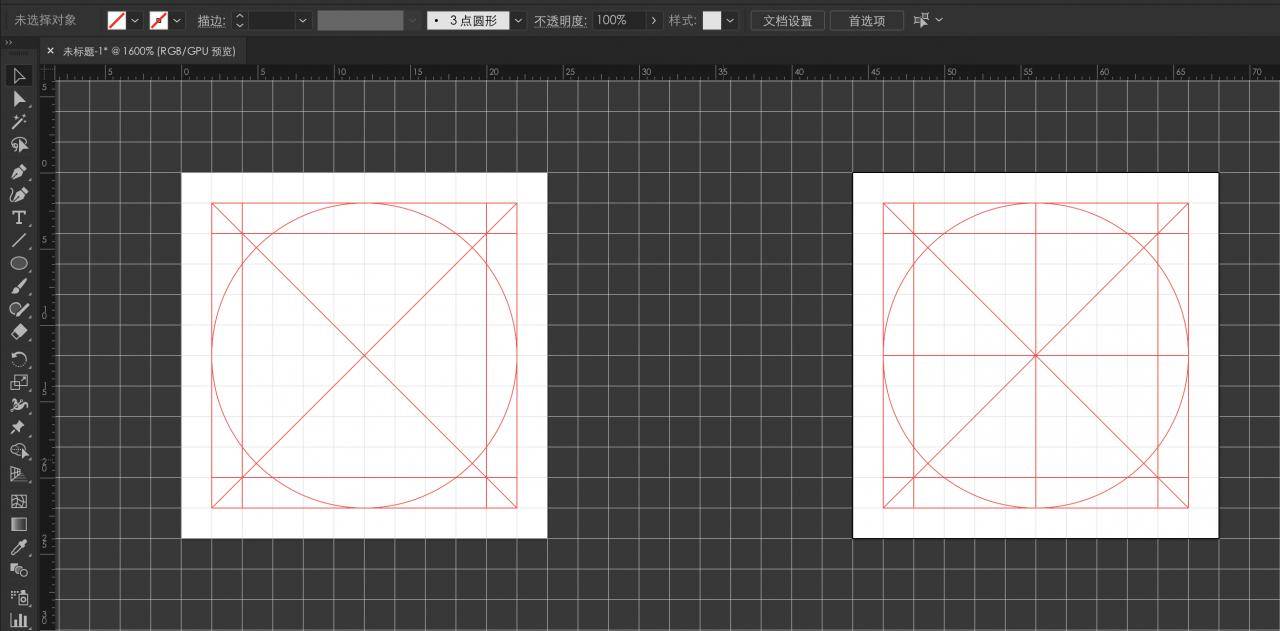This screenshot has height=631, width=1280.
Task: Select the Magic Wand tool
Action: 18,122
